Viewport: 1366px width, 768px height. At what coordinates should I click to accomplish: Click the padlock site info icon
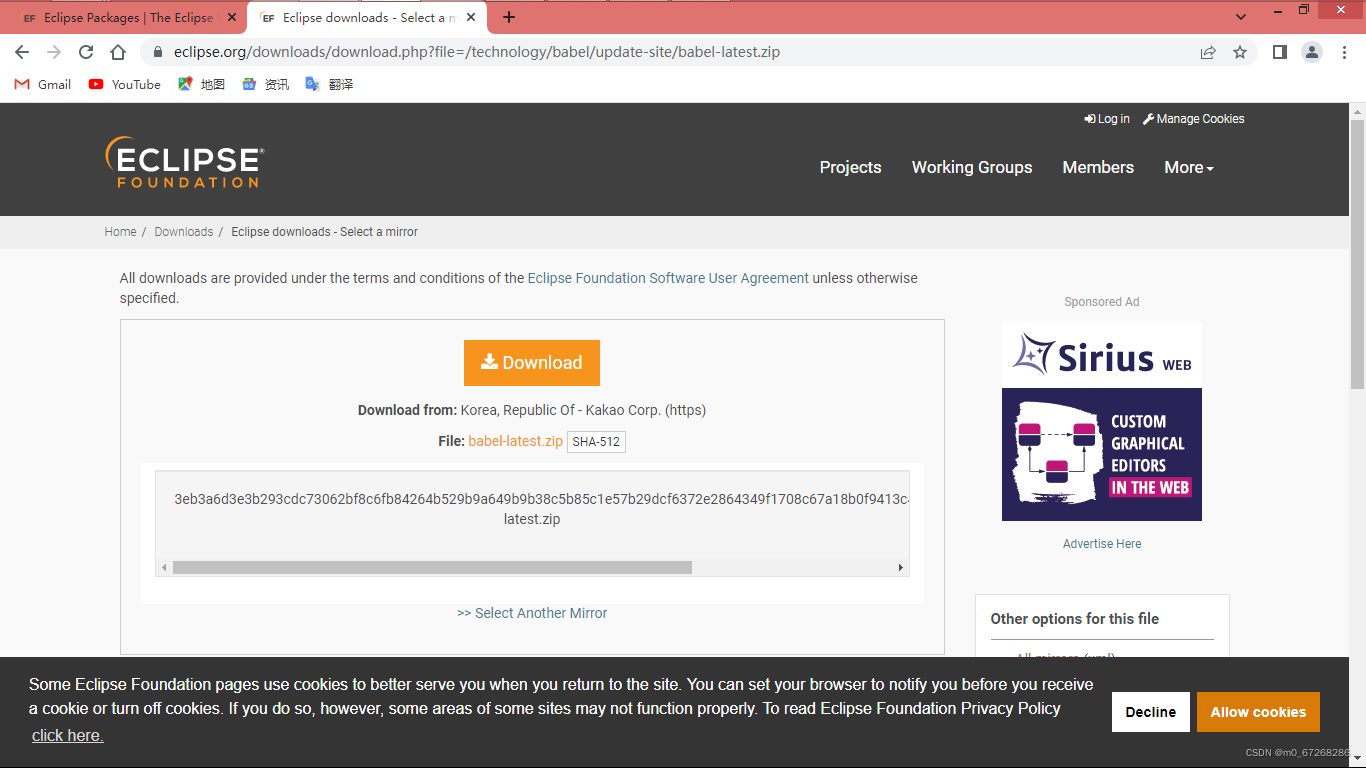(157, 52)
